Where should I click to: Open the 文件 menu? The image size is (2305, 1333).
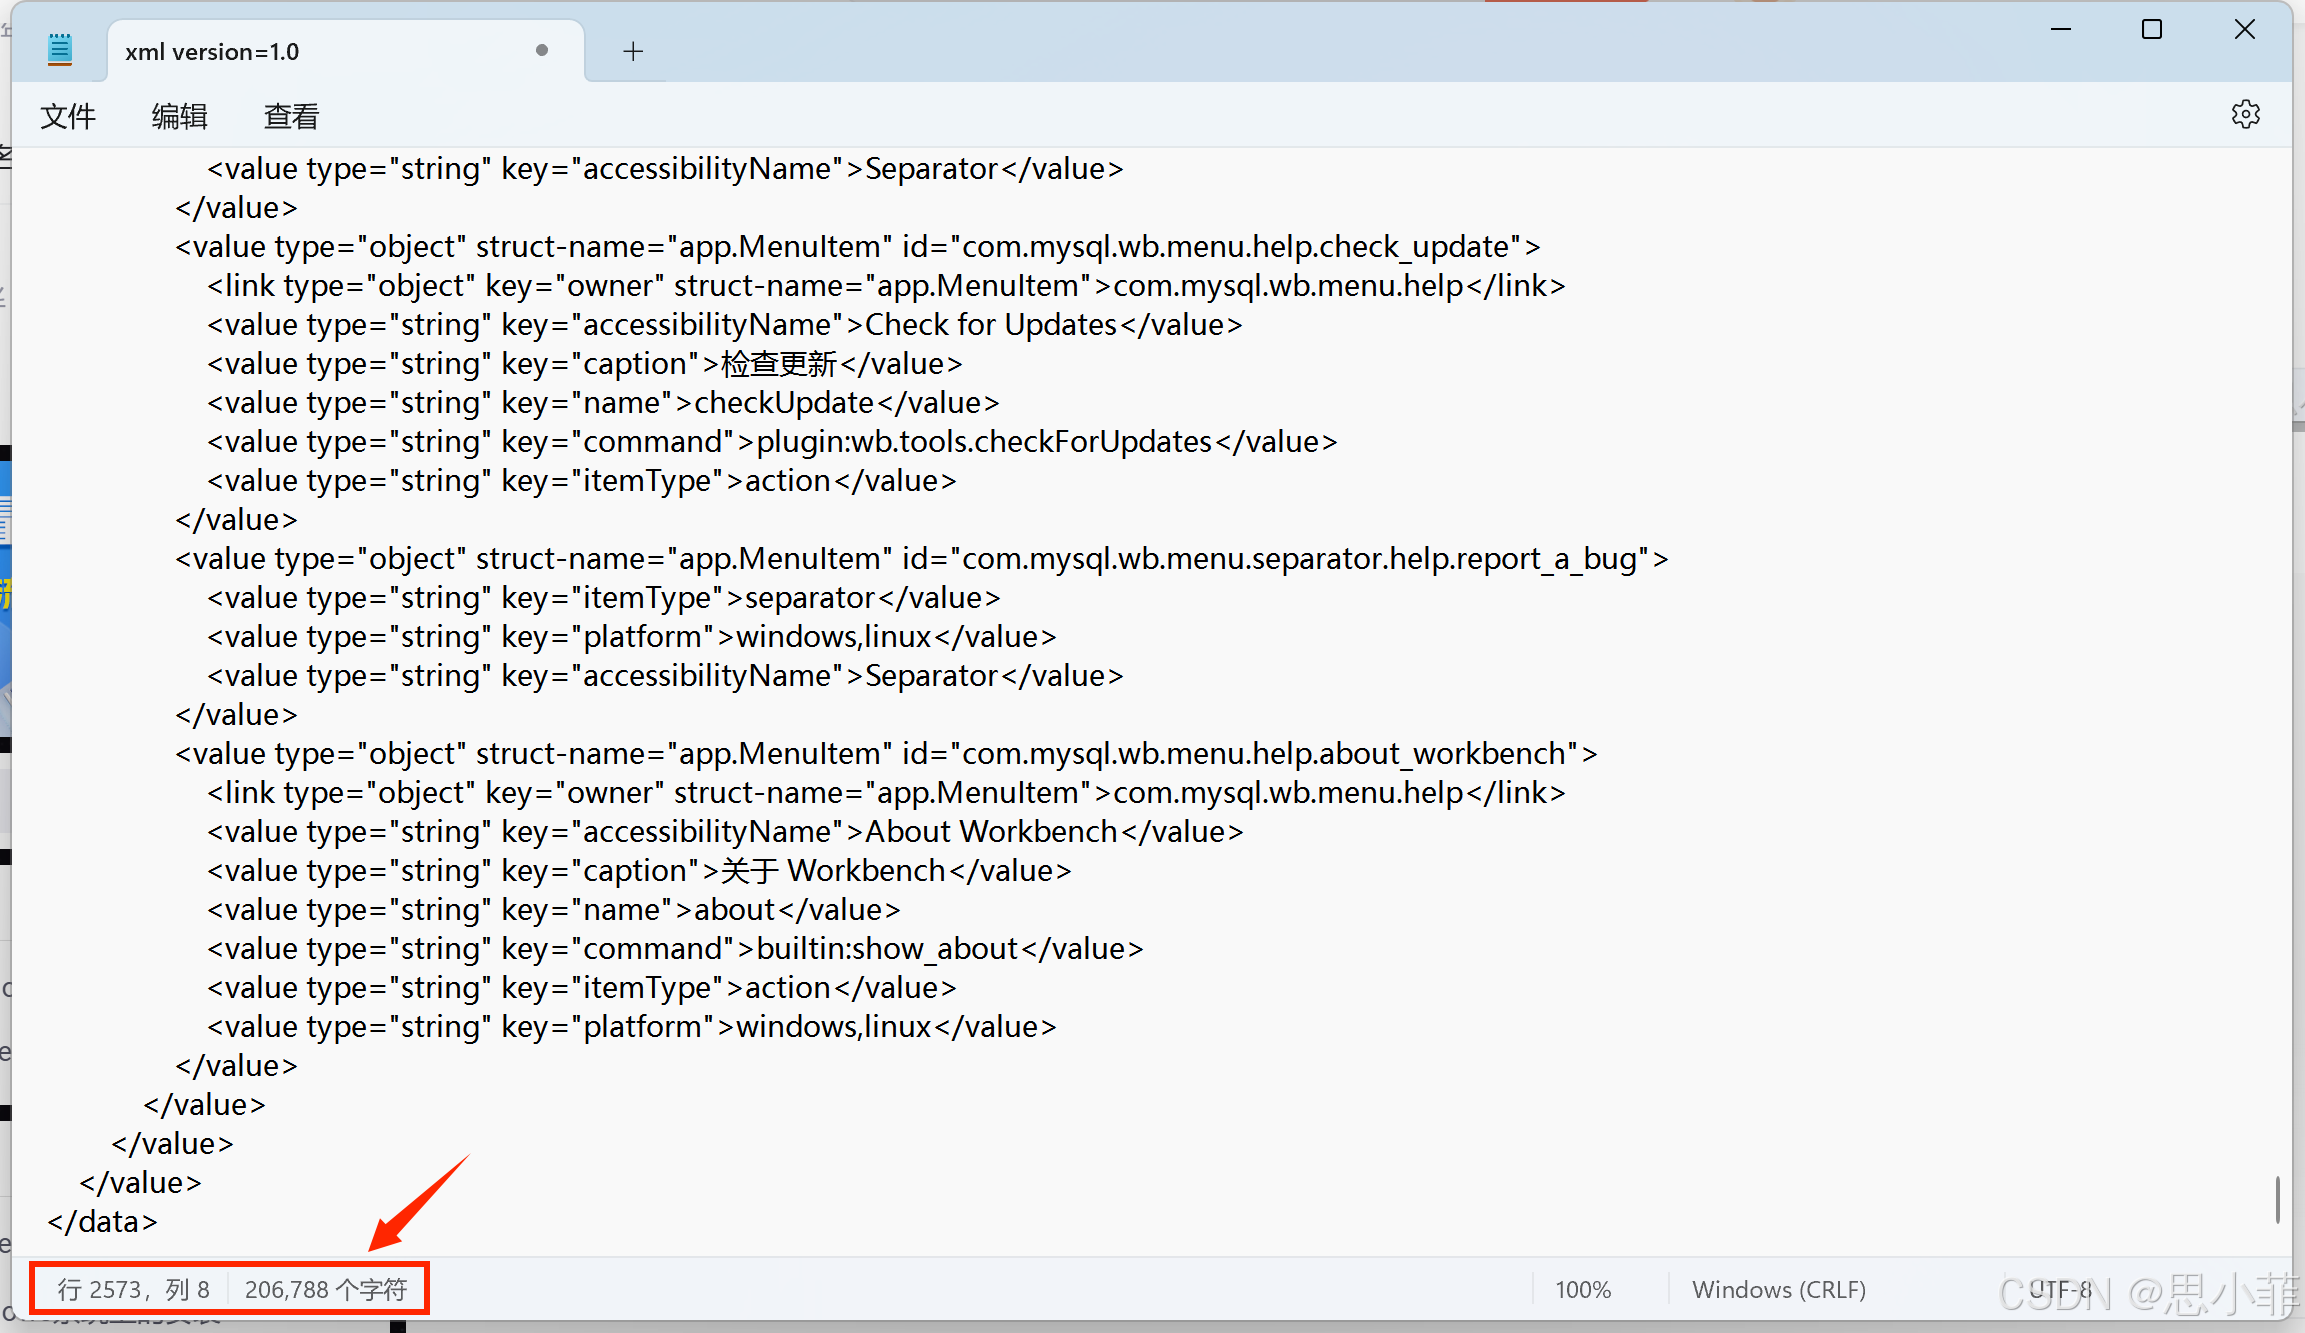point(68,116)
